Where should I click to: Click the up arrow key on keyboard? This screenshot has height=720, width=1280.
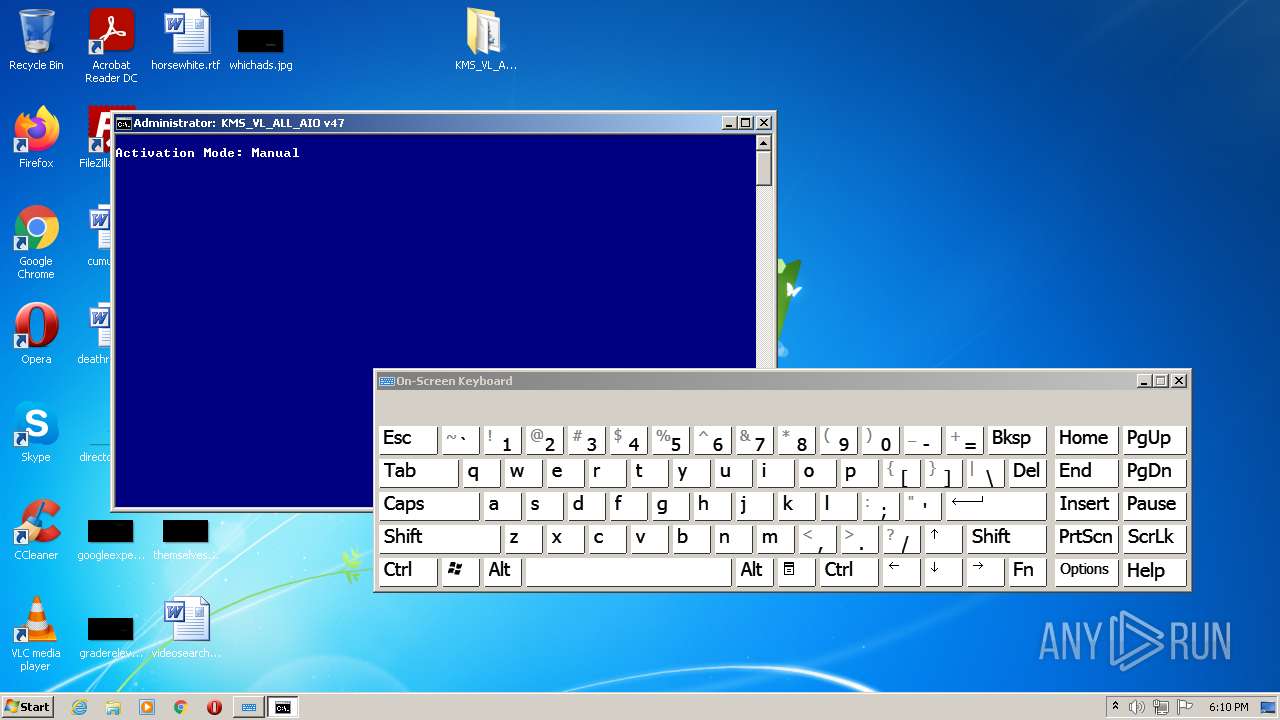(x=943, y=537)
